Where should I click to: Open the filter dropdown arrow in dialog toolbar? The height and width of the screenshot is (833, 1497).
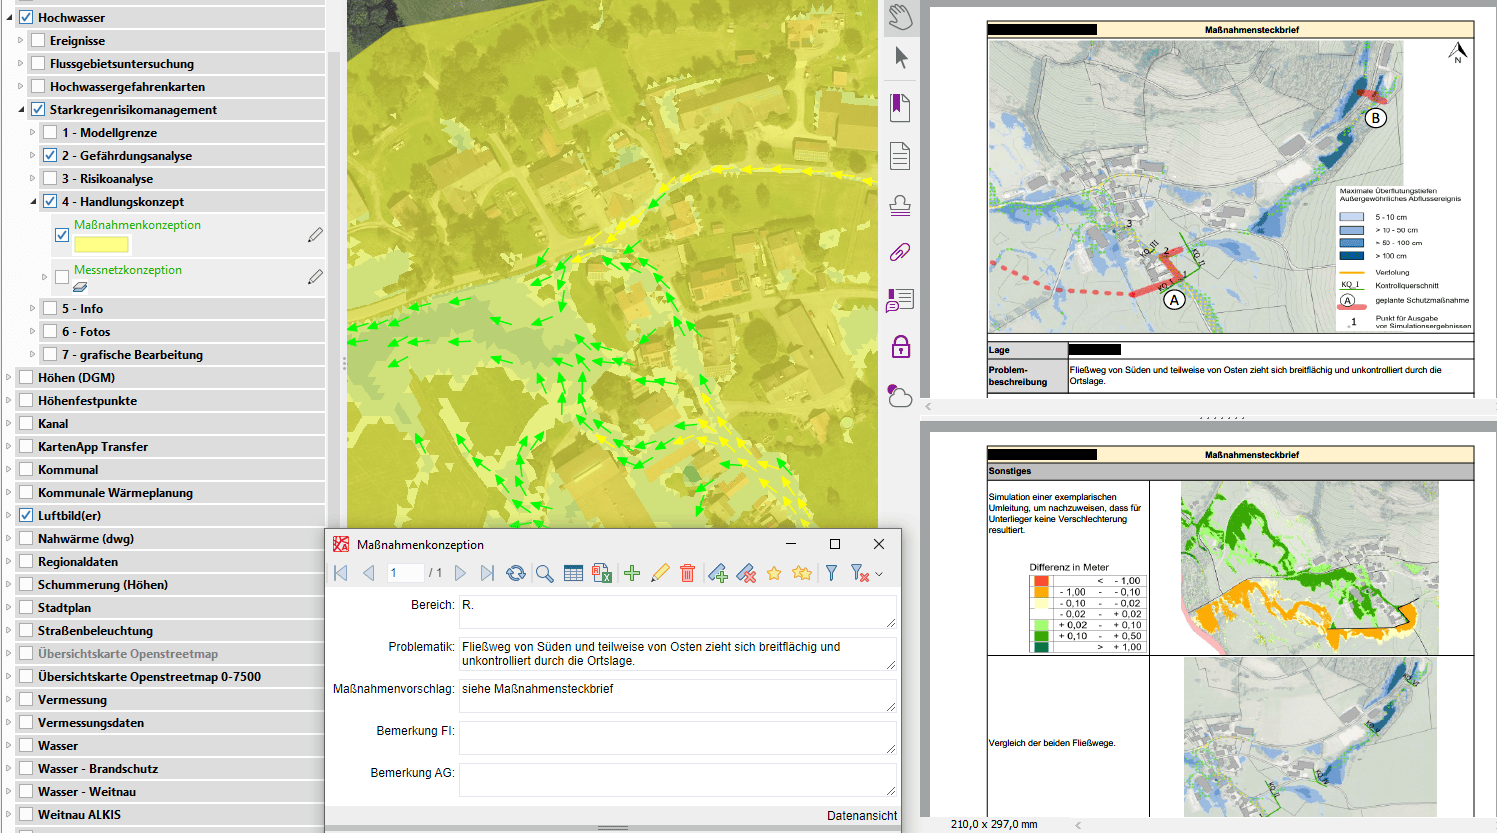point(879,574)
